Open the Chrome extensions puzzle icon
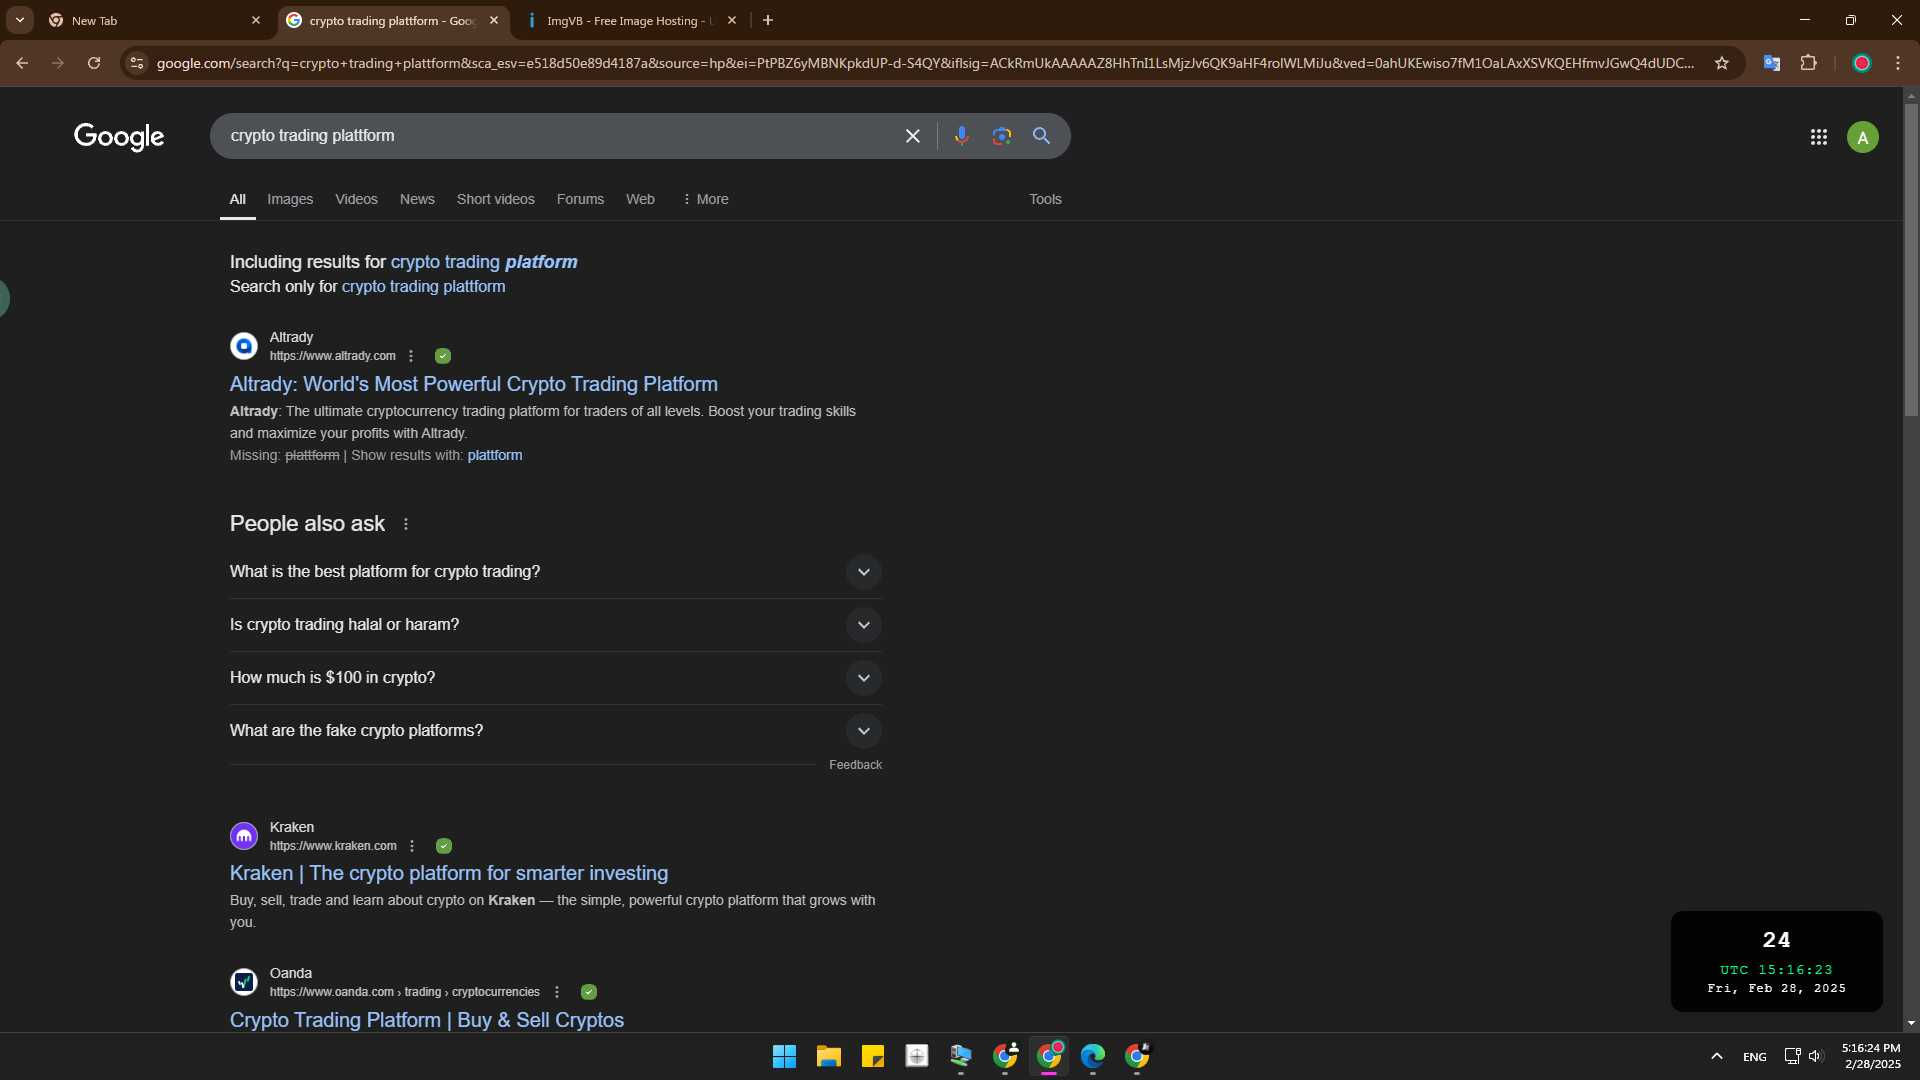This screenshot has width=1920, height=1080. [x=1808, y=63]
